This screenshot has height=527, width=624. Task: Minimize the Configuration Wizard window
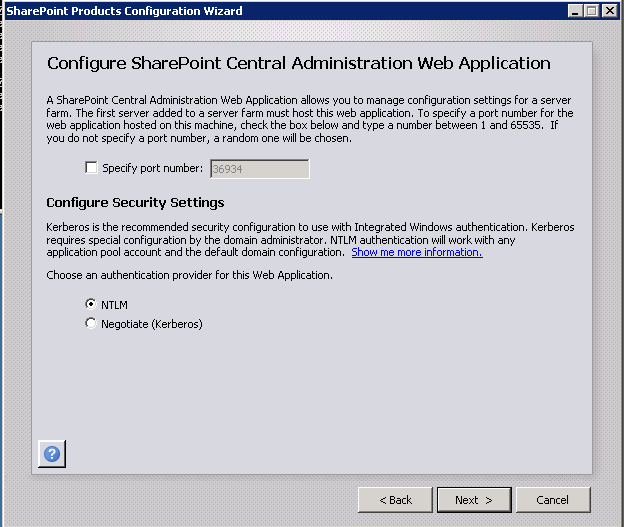pyautogui.click(x=577, y=11)
